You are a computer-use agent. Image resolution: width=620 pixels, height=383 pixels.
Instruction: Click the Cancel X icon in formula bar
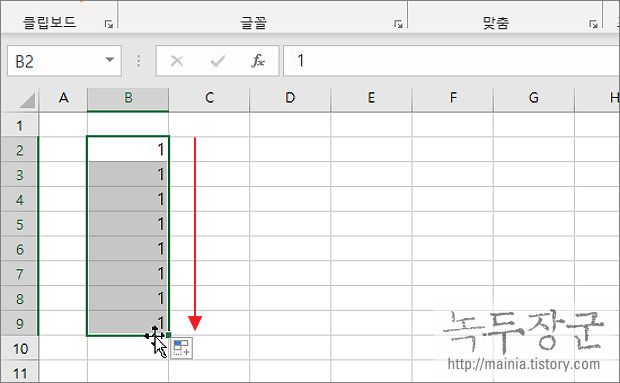(177, 61)
